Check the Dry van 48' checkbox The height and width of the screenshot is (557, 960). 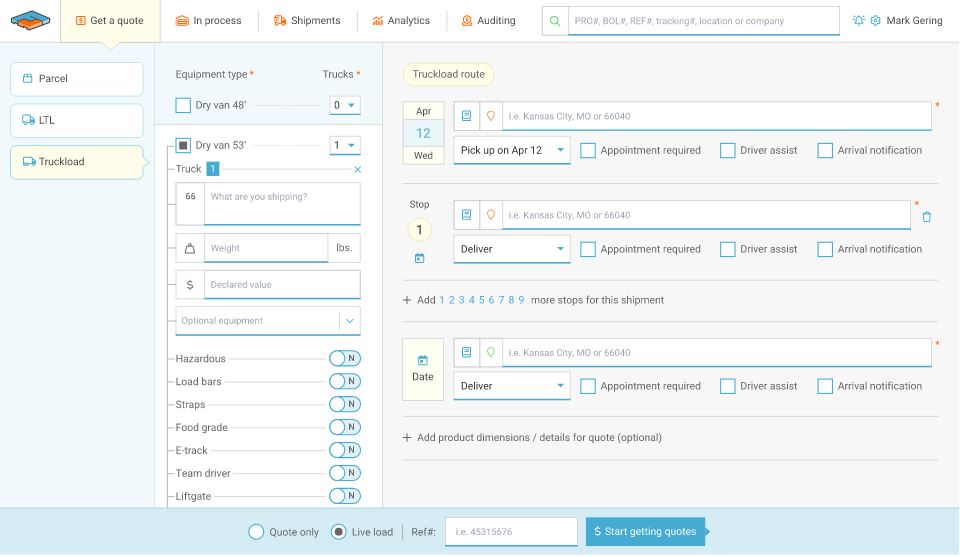tap(183, 105)
